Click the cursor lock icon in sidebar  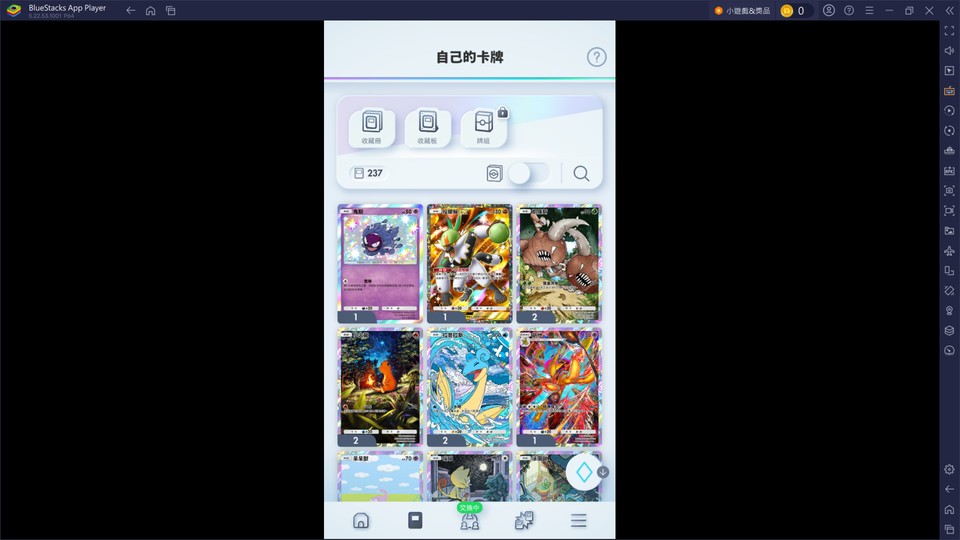(x=949, y=70)
